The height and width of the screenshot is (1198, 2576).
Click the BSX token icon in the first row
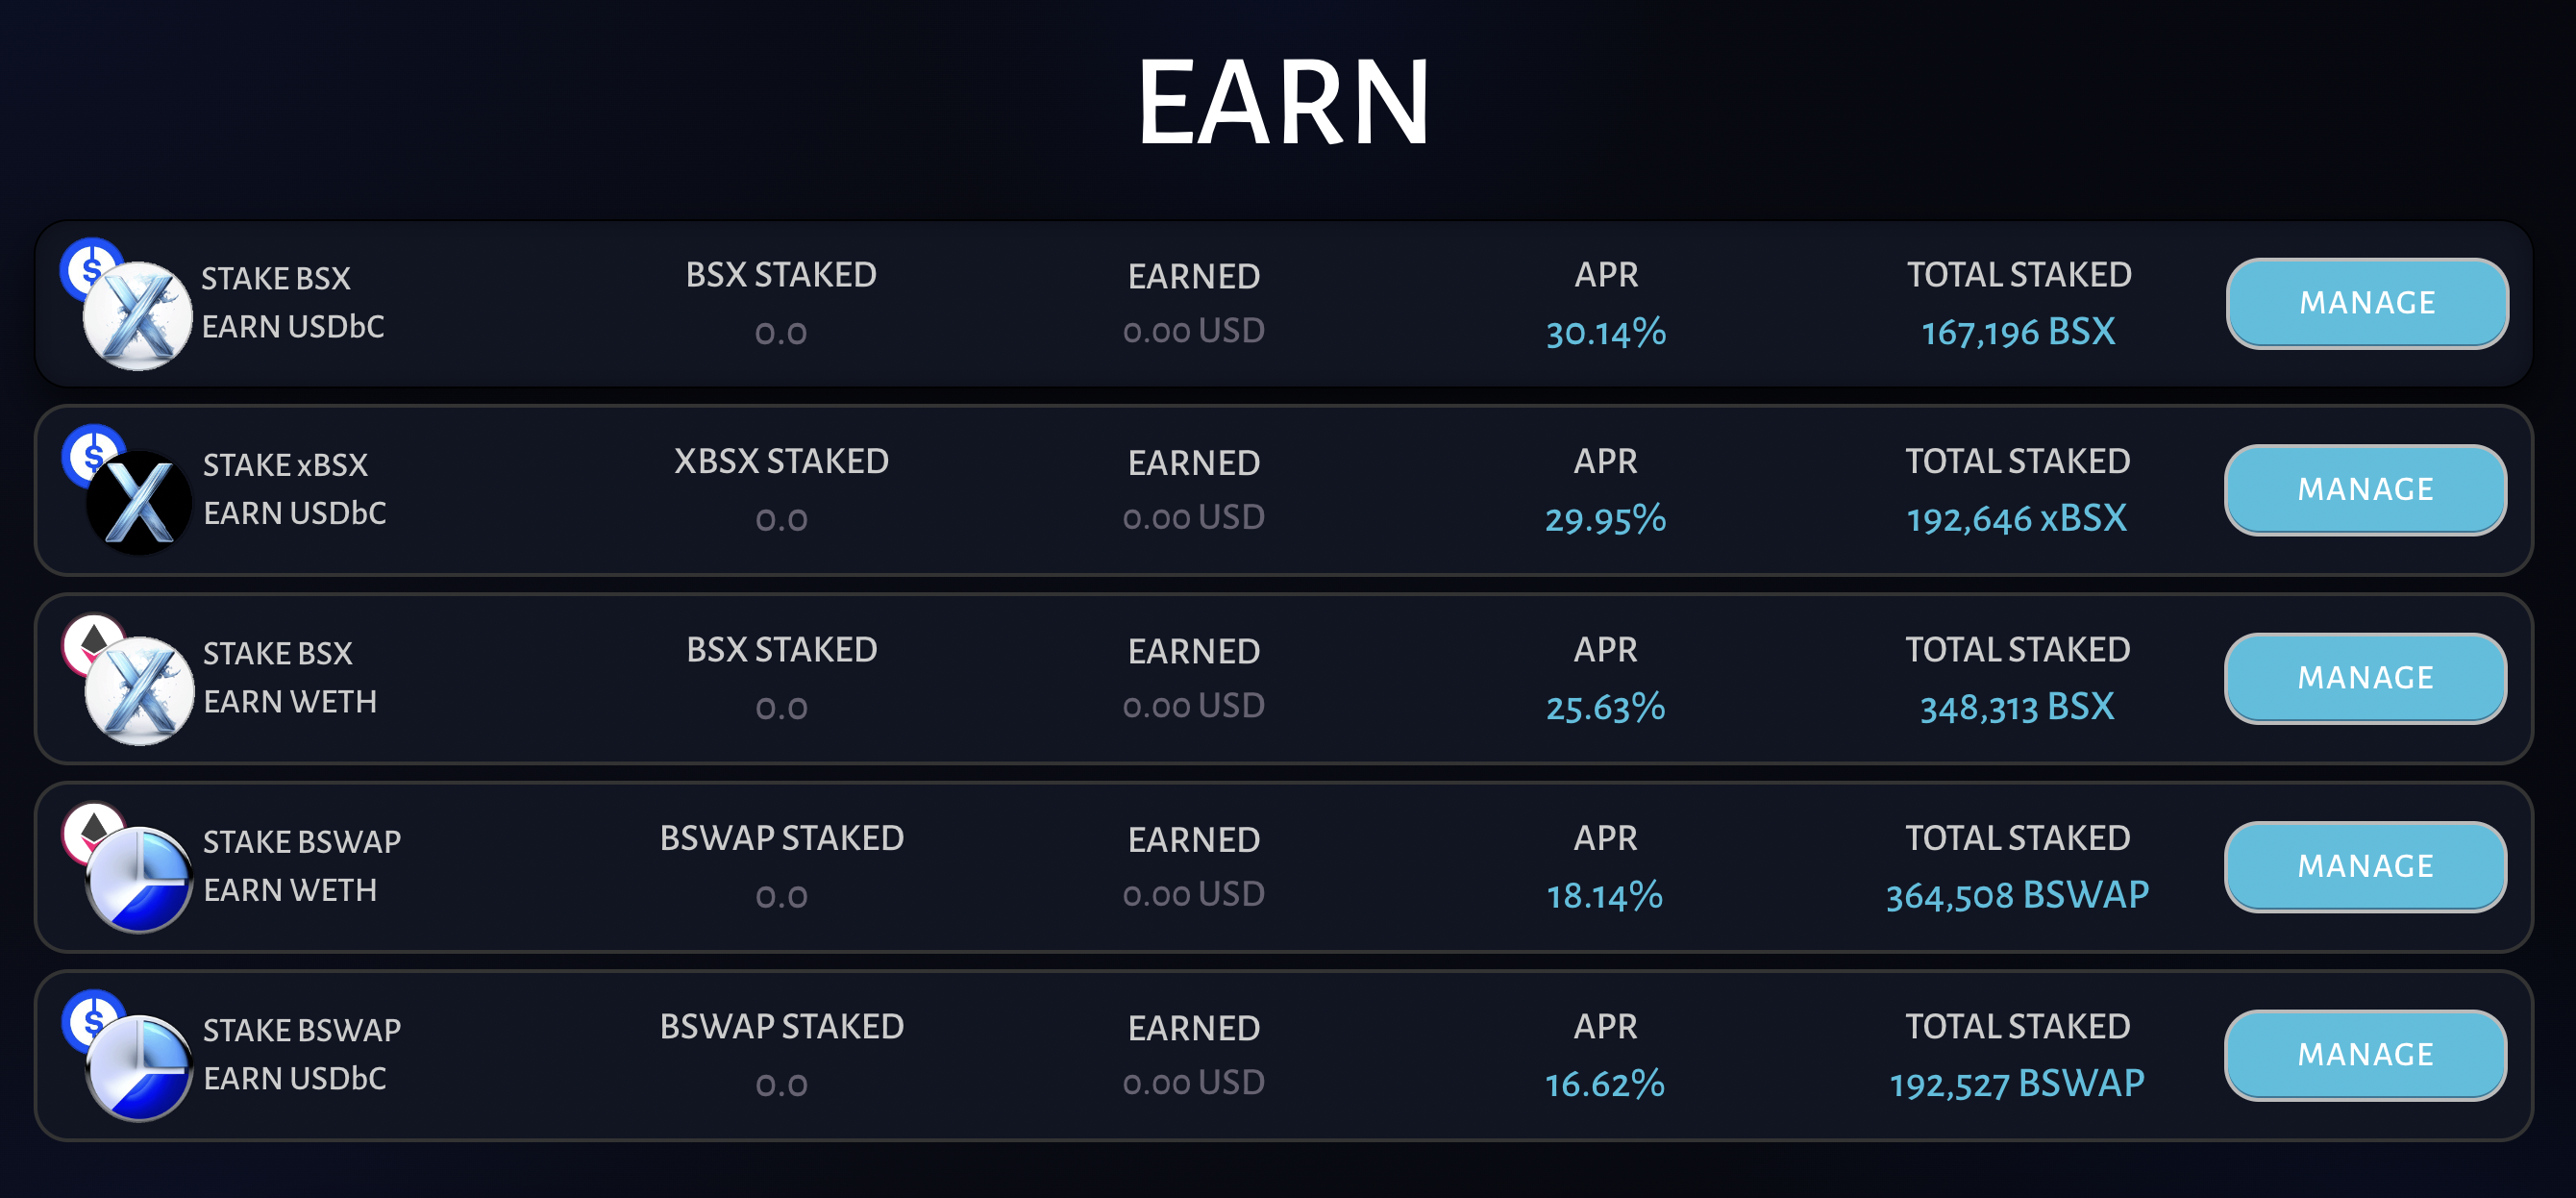point(140,318)
